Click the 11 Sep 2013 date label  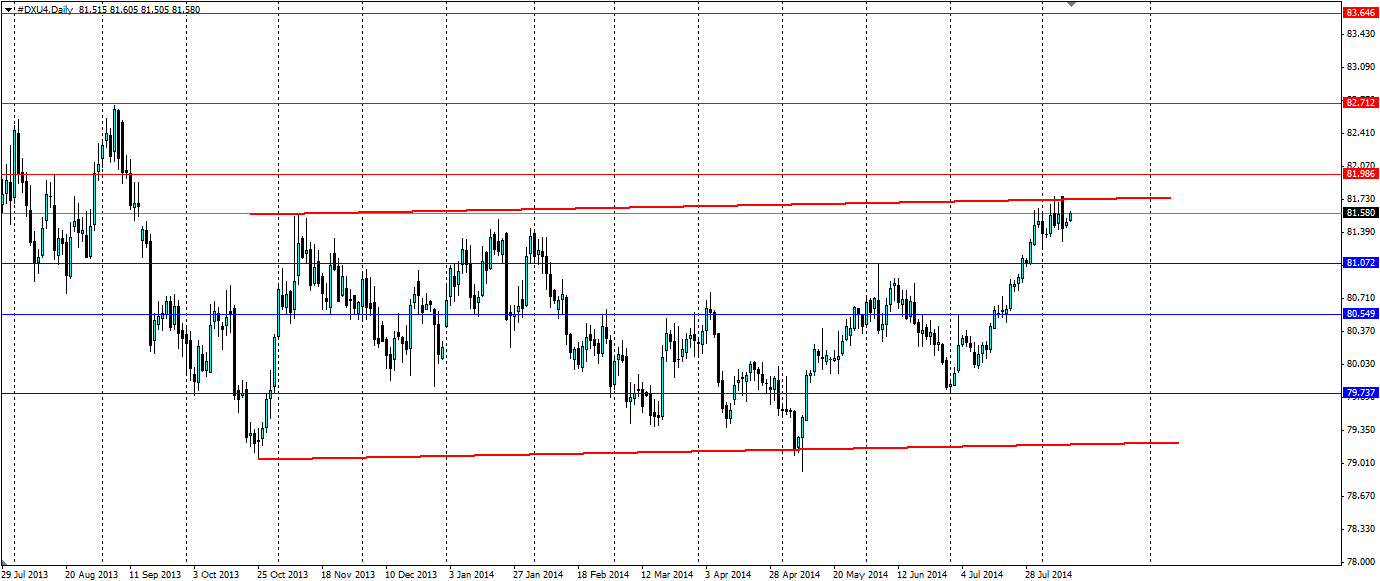coord(156,575)
